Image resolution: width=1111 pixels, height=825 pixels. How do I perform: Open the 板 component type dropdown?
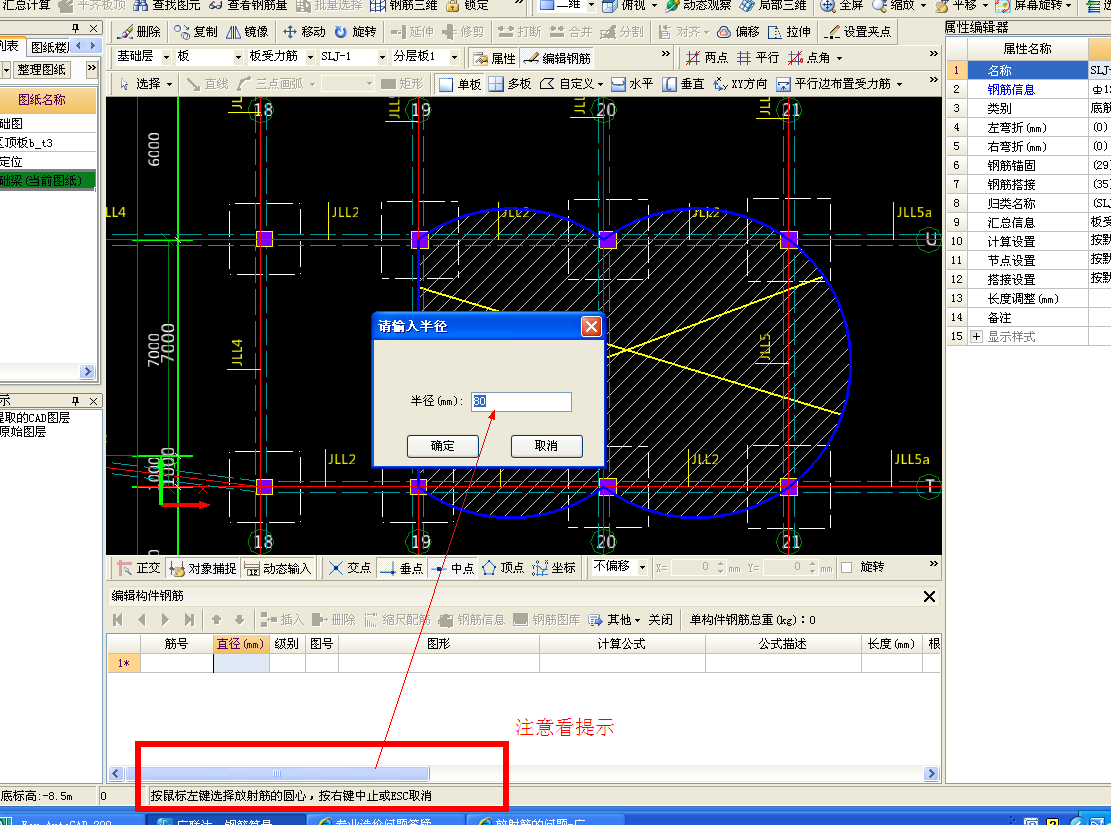pyautogui.click(x=238, y=57)
